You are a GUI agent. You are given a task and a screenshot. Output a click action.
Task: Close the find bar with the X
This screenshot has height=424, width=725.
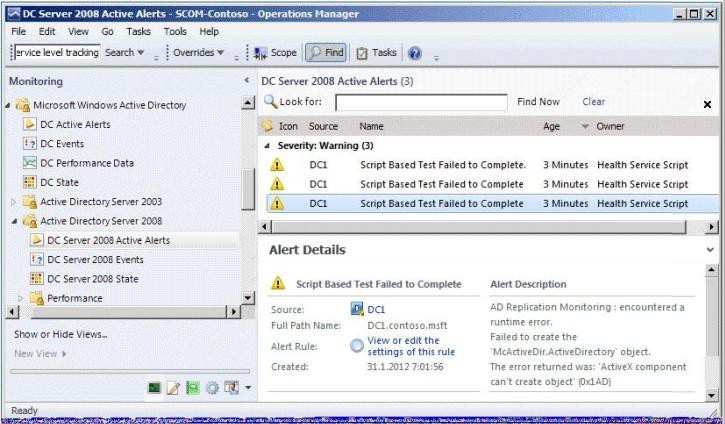click(x=707, y=104)
